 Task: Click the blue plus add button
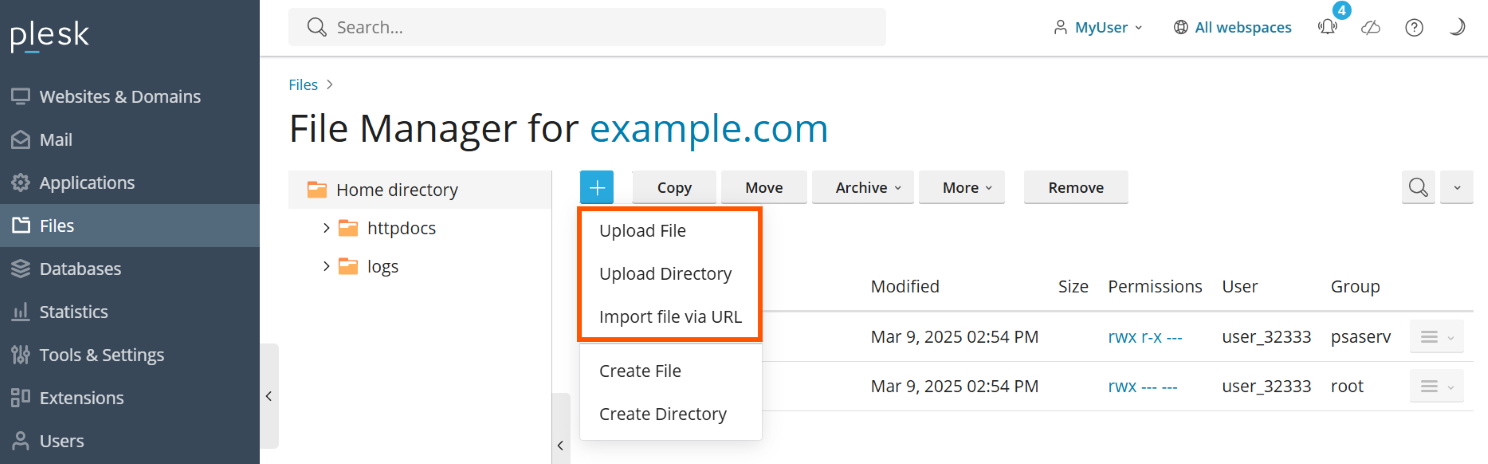[596, 187]
